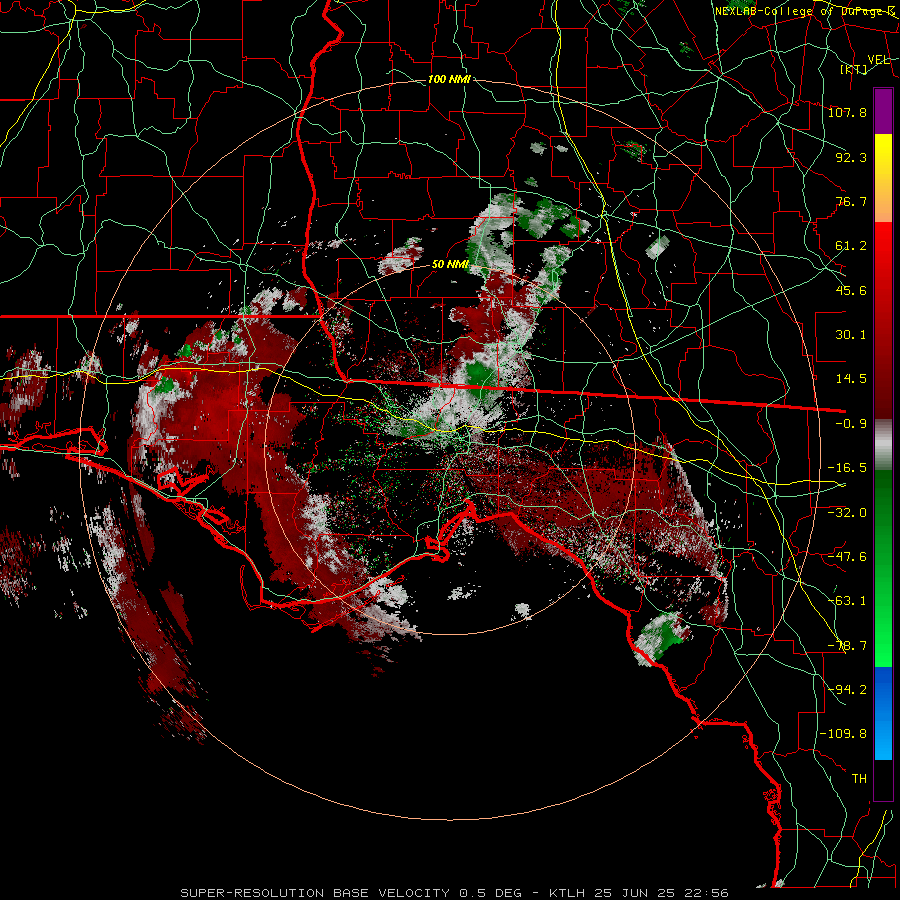Click the 100 NMI range ring label

pos(449,79)
